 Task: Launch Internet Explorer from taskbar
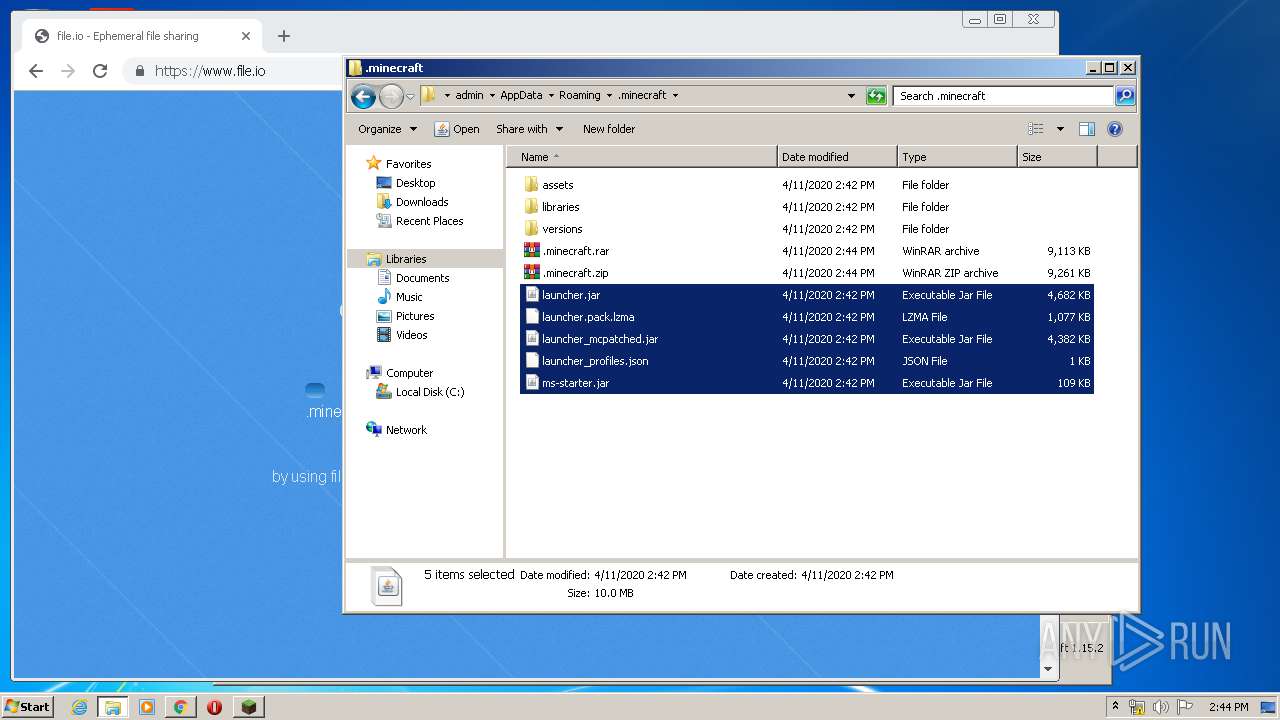[x=79, y=707]
